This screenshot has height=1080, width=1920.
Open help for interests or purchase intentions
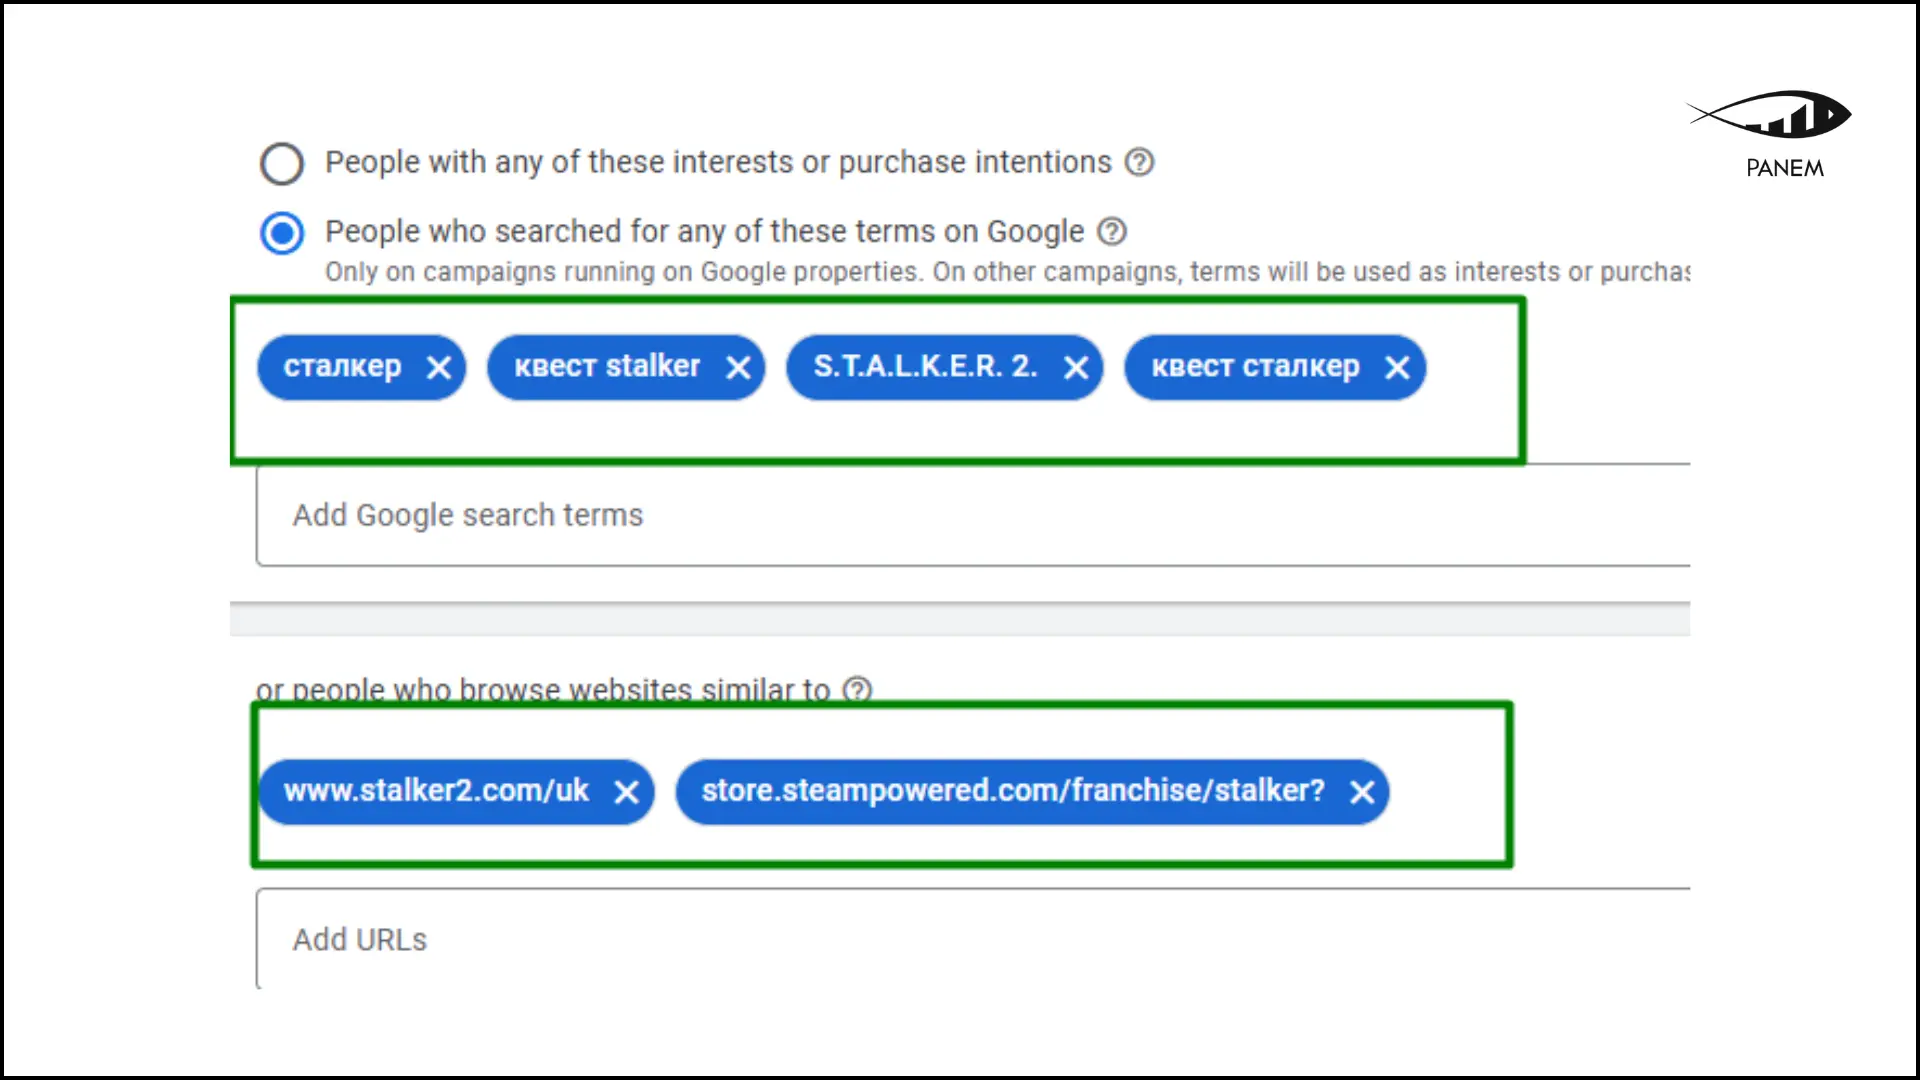[1139, 162]
